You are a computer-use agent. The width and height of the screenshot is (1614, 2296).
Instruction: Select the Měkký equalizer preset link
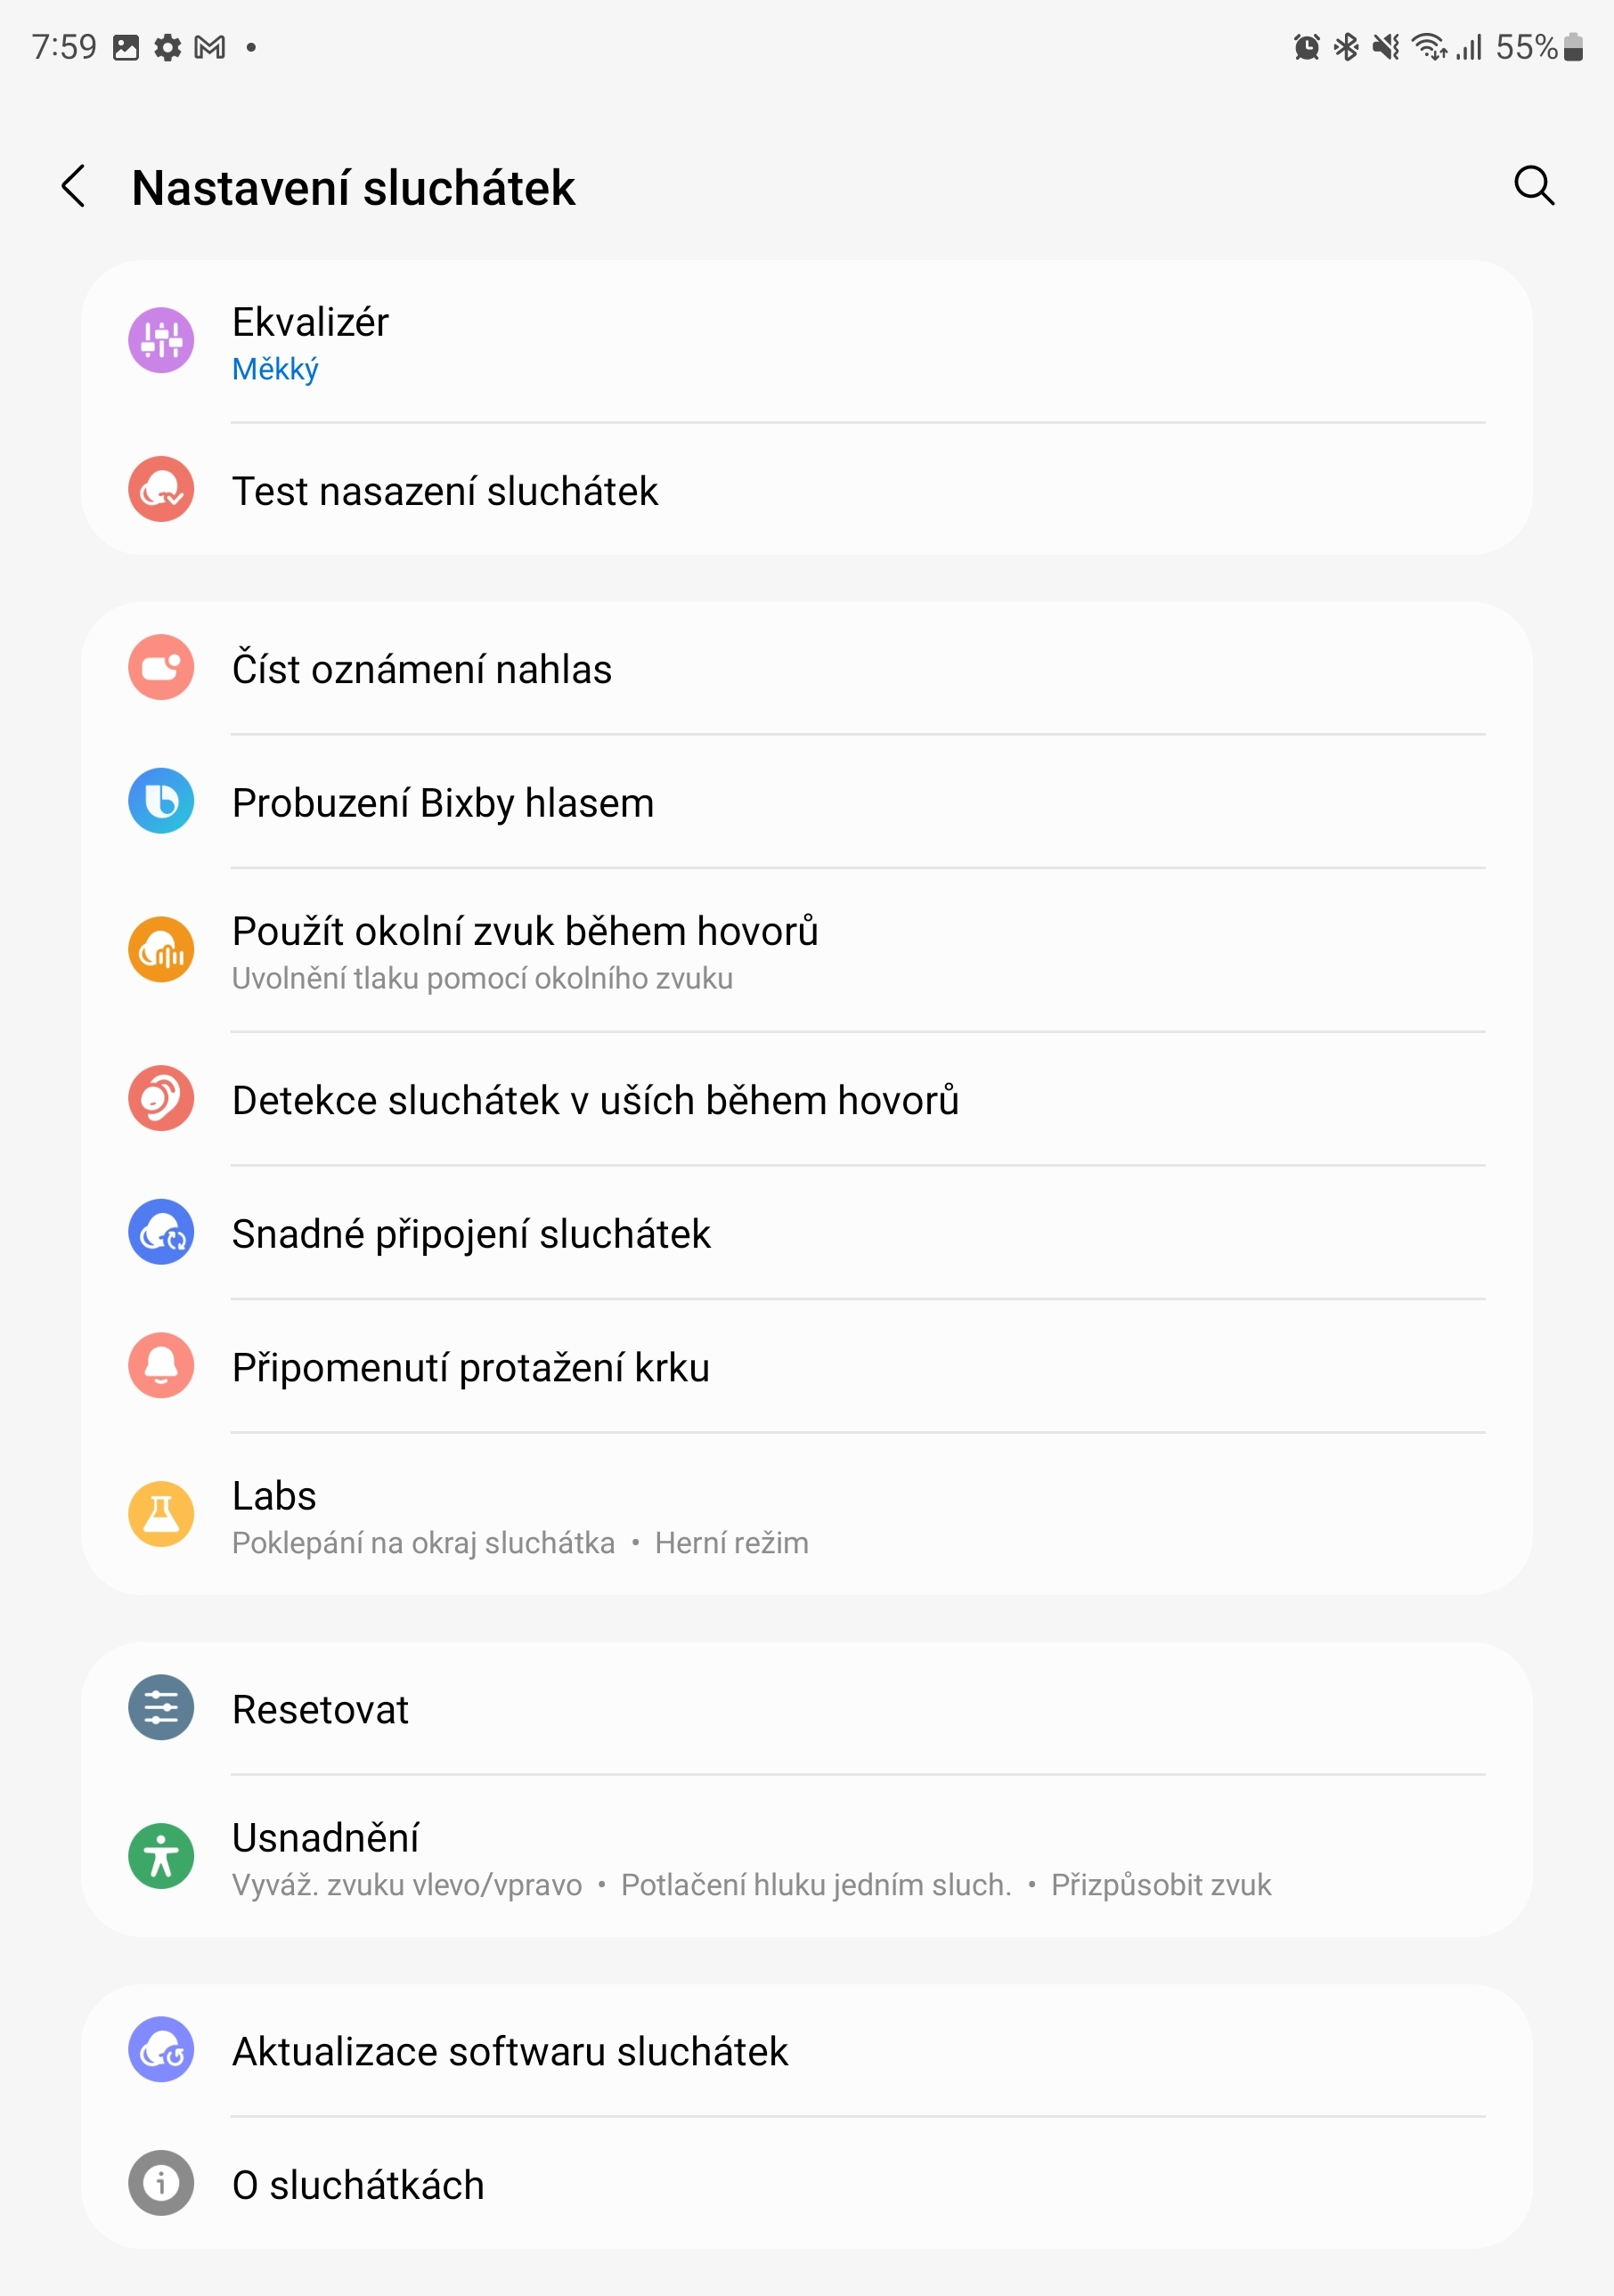point(274,368)
